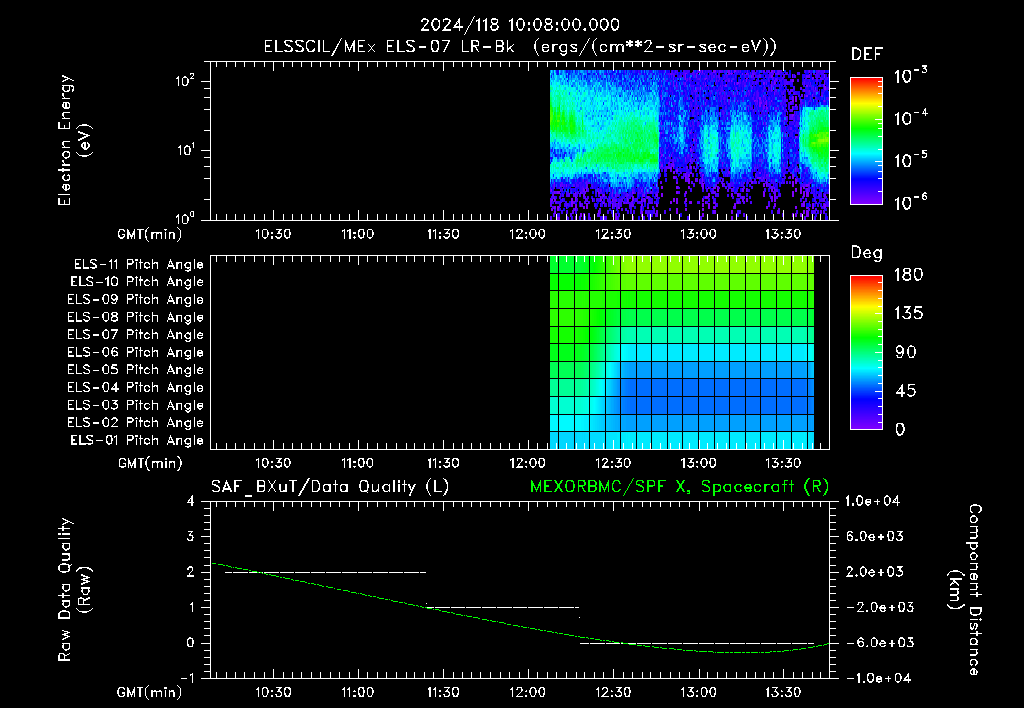The height and width of the screenshot is (708, 1024).
Task: Click the 13:00 tick under the pitch angle panel
Action: [x=698, y=464]
